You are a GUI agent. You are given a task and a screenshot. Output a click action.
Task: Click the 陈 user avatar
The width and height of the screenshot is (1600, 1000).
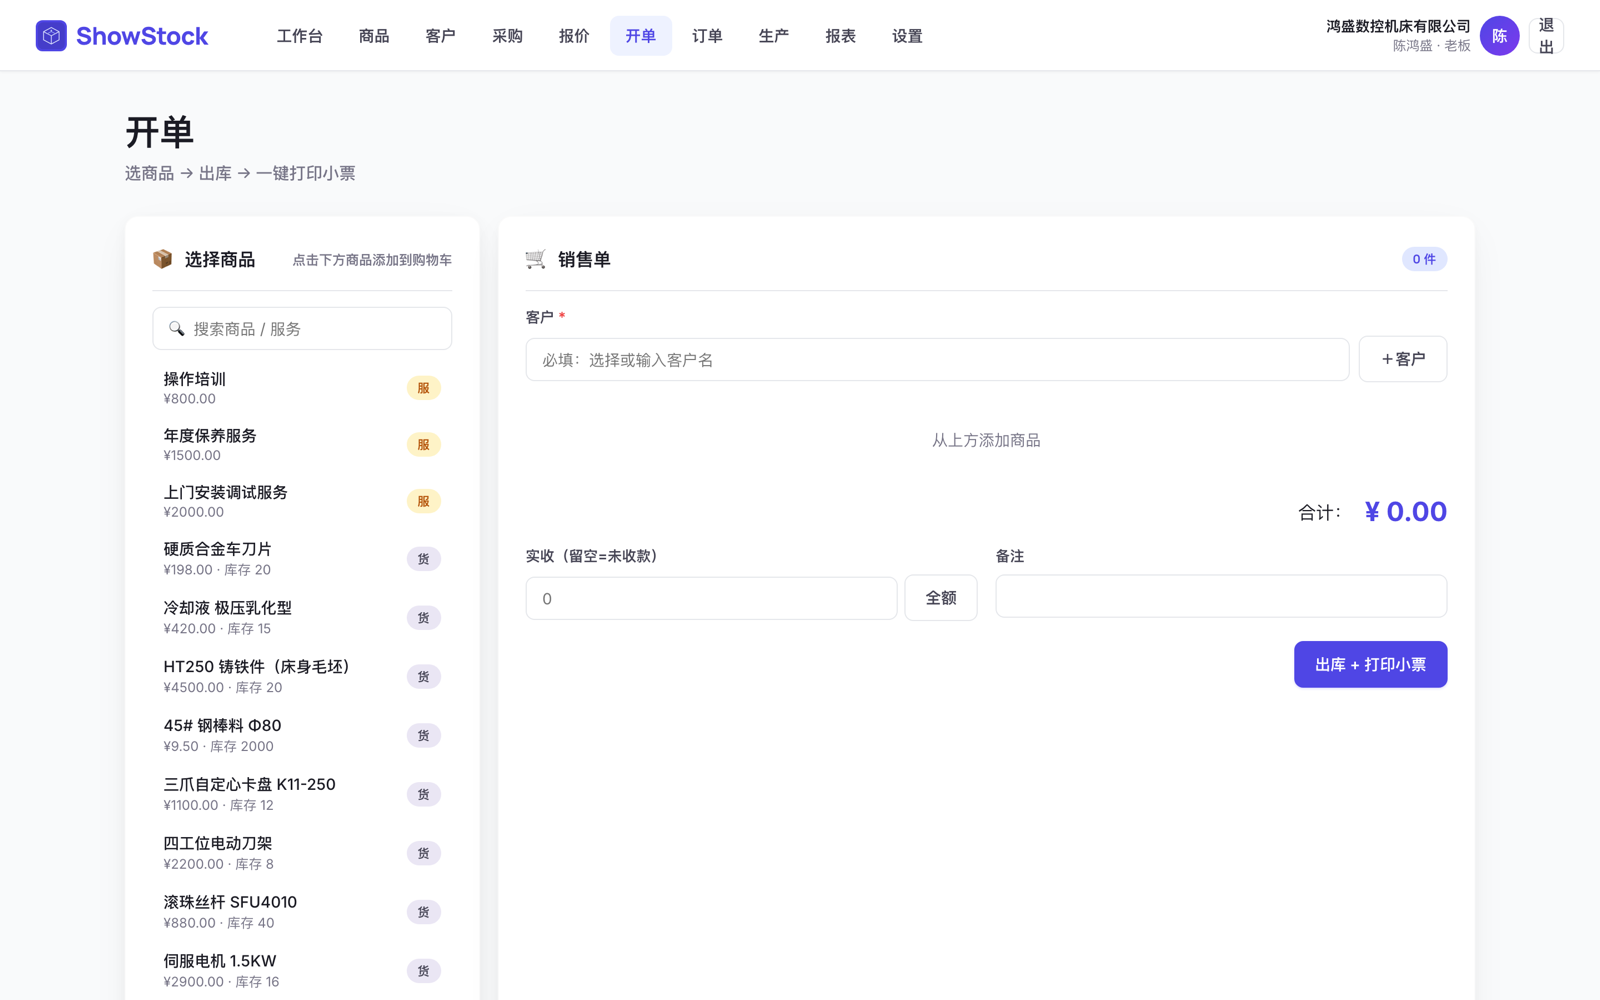(x=1499, y=36)
